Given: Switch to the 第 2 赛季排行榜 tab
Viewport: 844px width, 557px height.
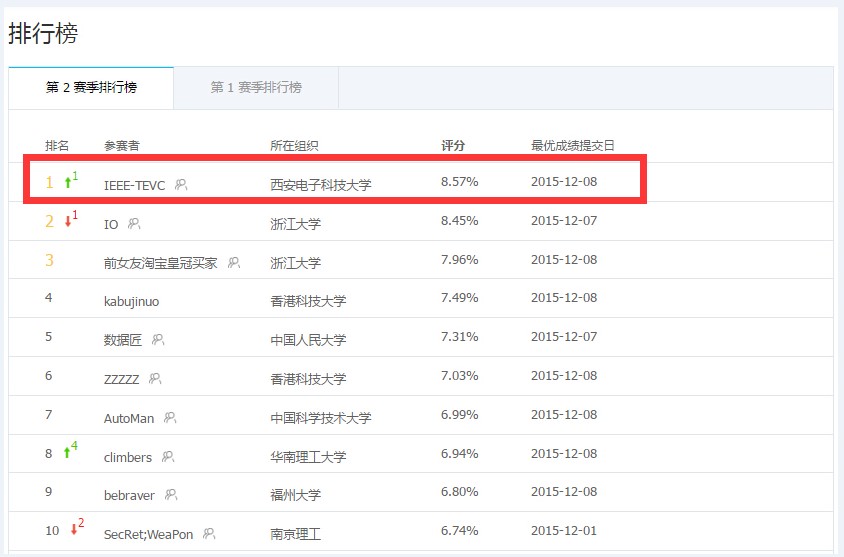Looking at the screenshot, I should pos(91,88).
